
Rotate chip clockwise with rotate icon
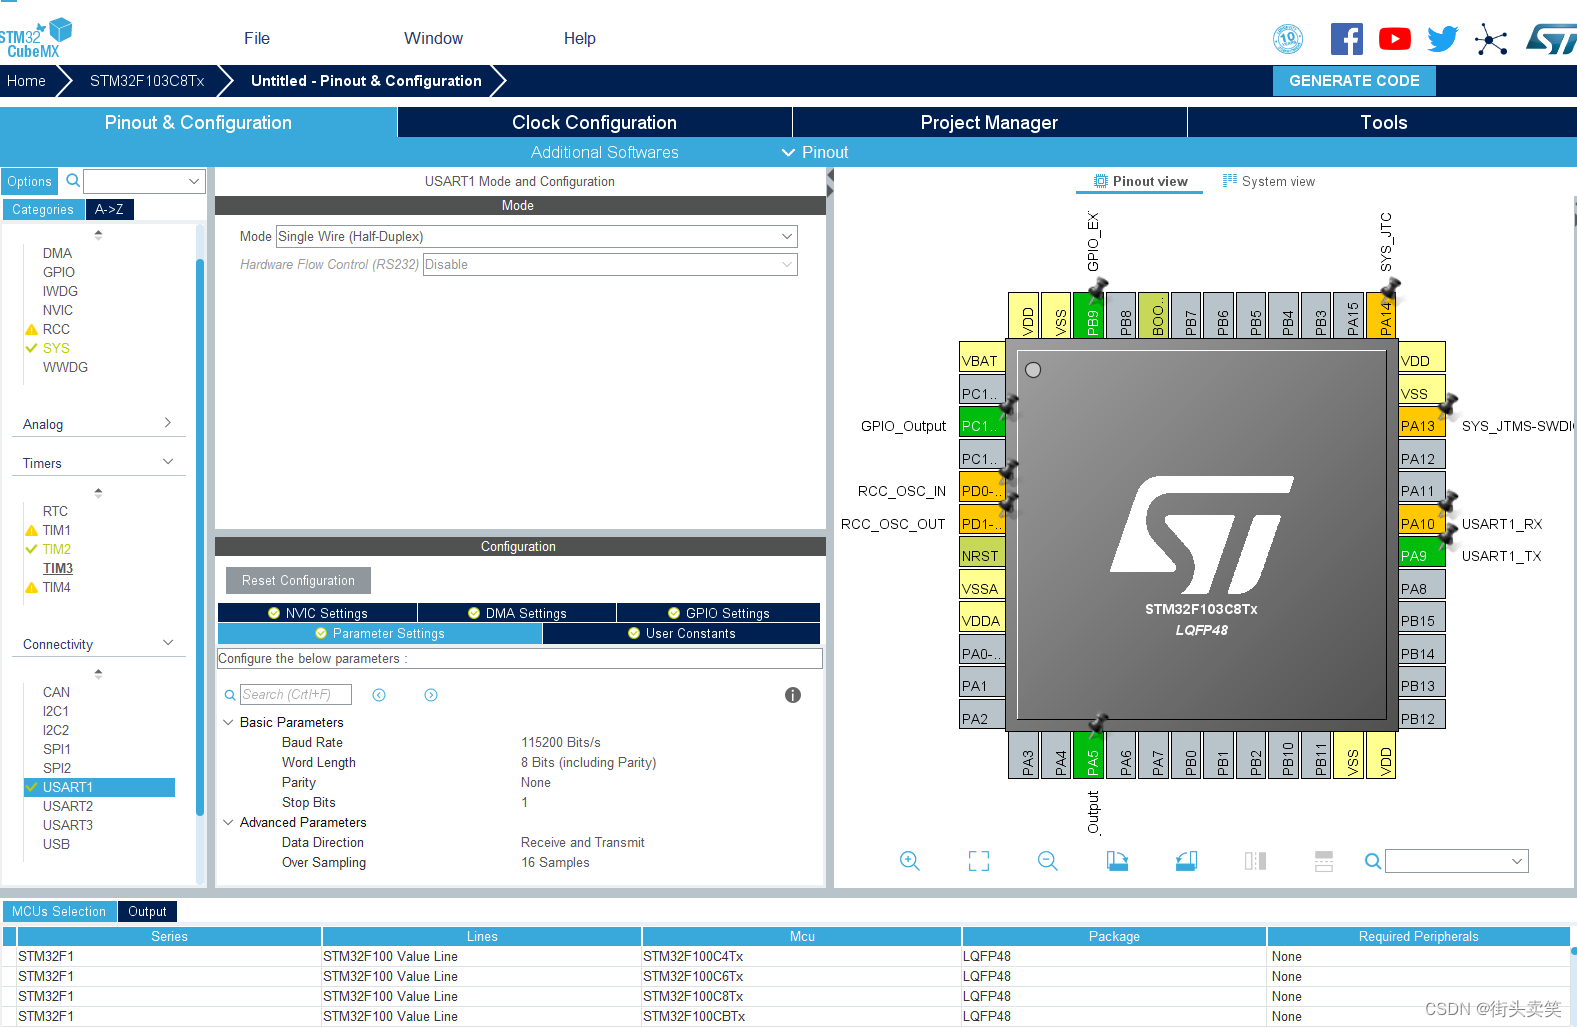point(1117,861)
